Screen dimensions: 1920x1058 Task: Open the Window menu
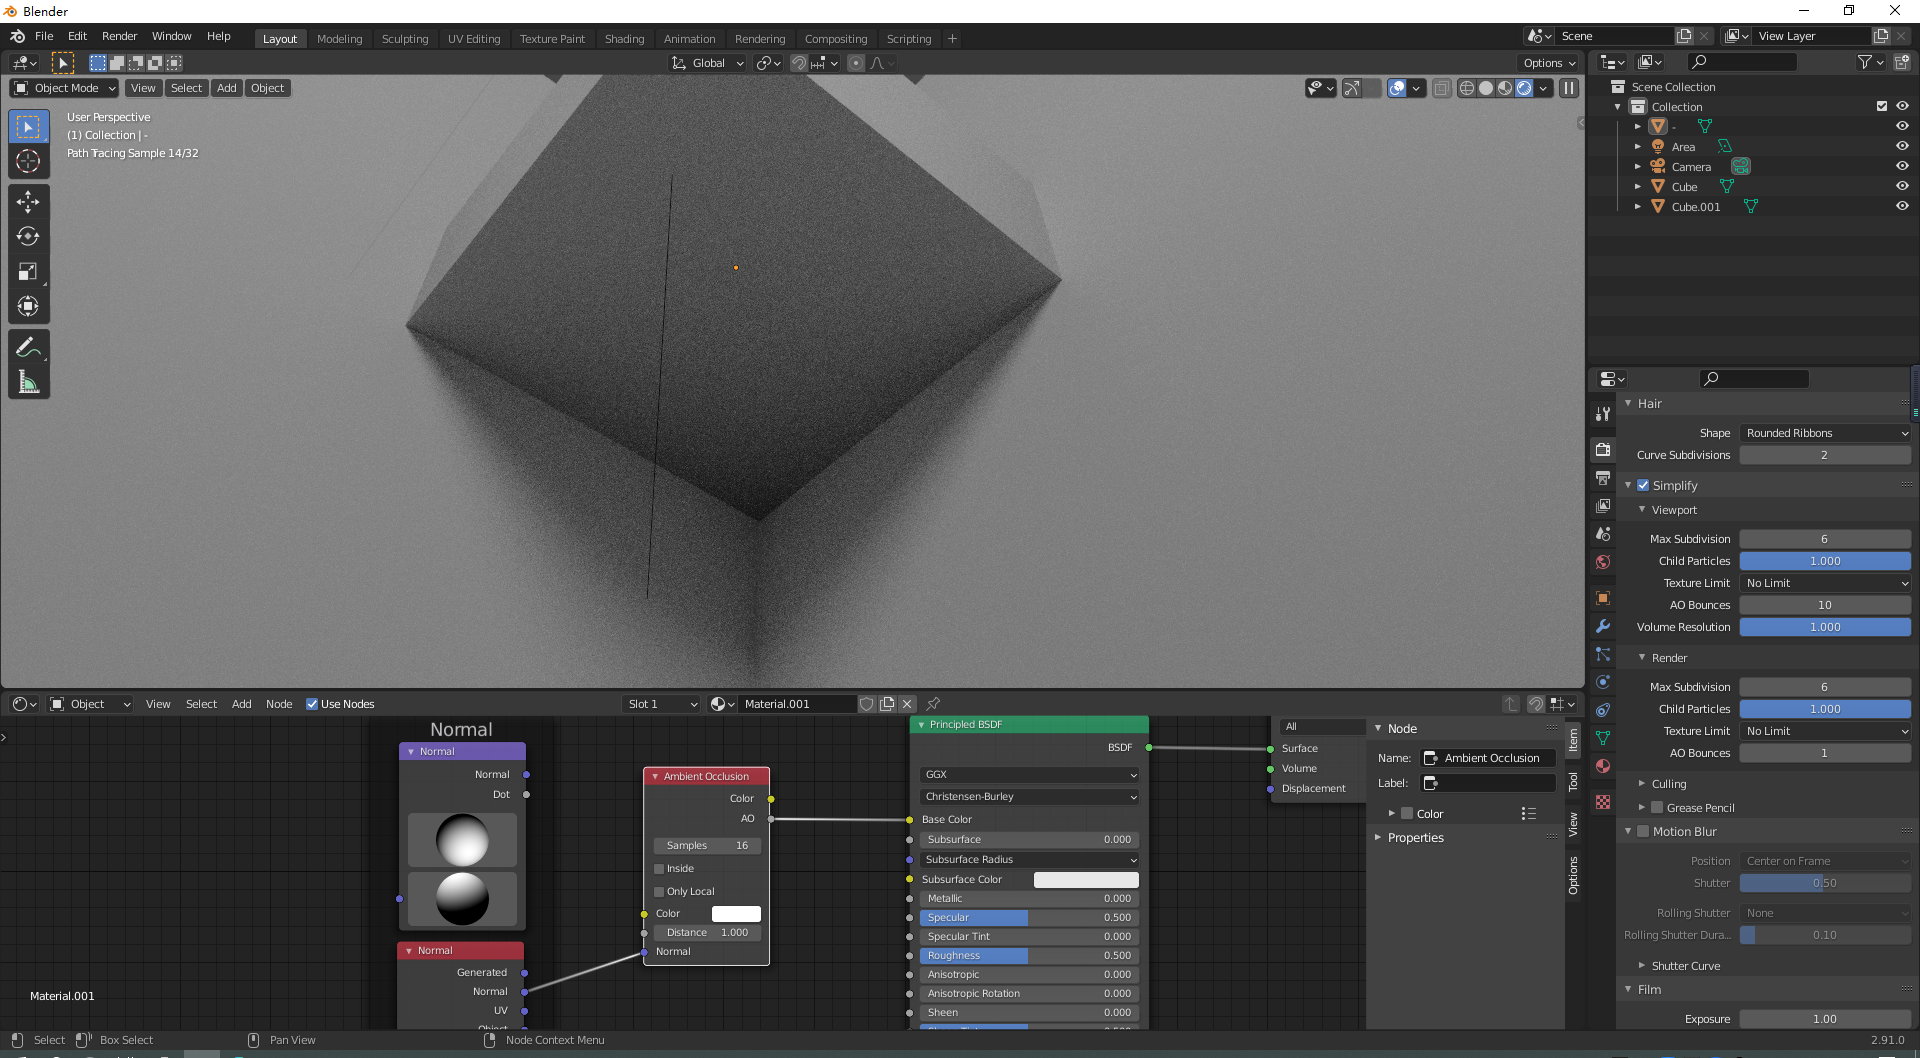[172, 36]
